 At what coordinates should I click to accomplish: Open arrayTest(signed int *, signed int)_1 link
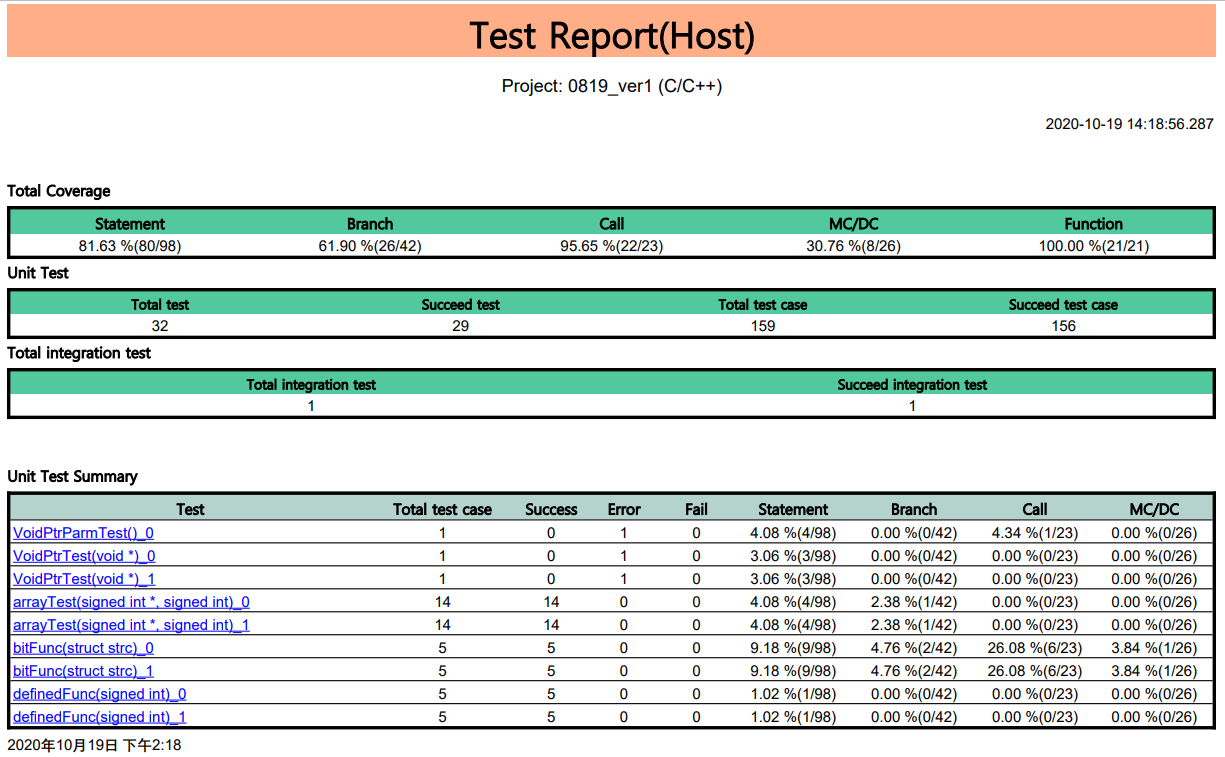131,625
